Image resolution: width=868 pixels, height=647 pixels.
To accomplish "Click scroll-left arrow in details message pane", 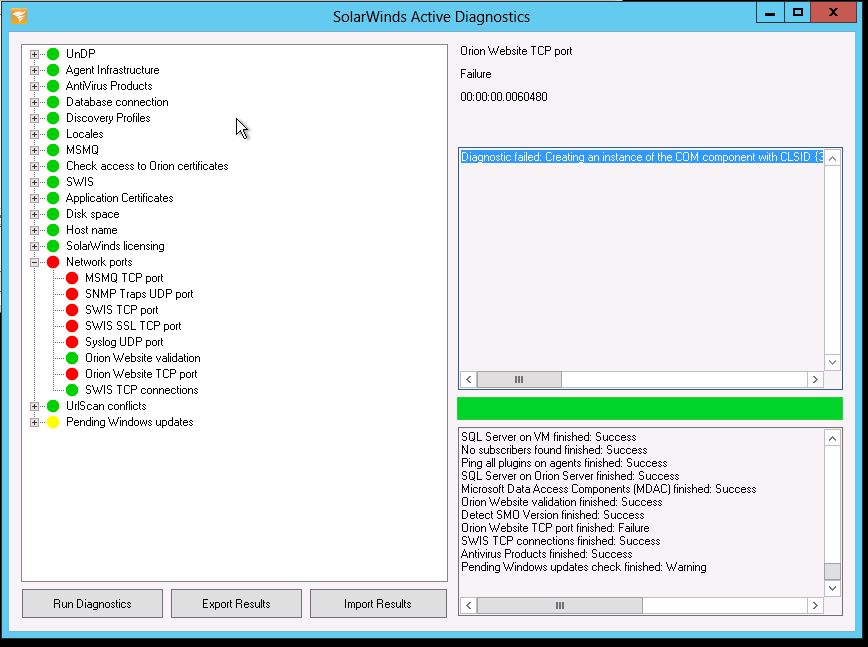I will click(x=469, y=380).
